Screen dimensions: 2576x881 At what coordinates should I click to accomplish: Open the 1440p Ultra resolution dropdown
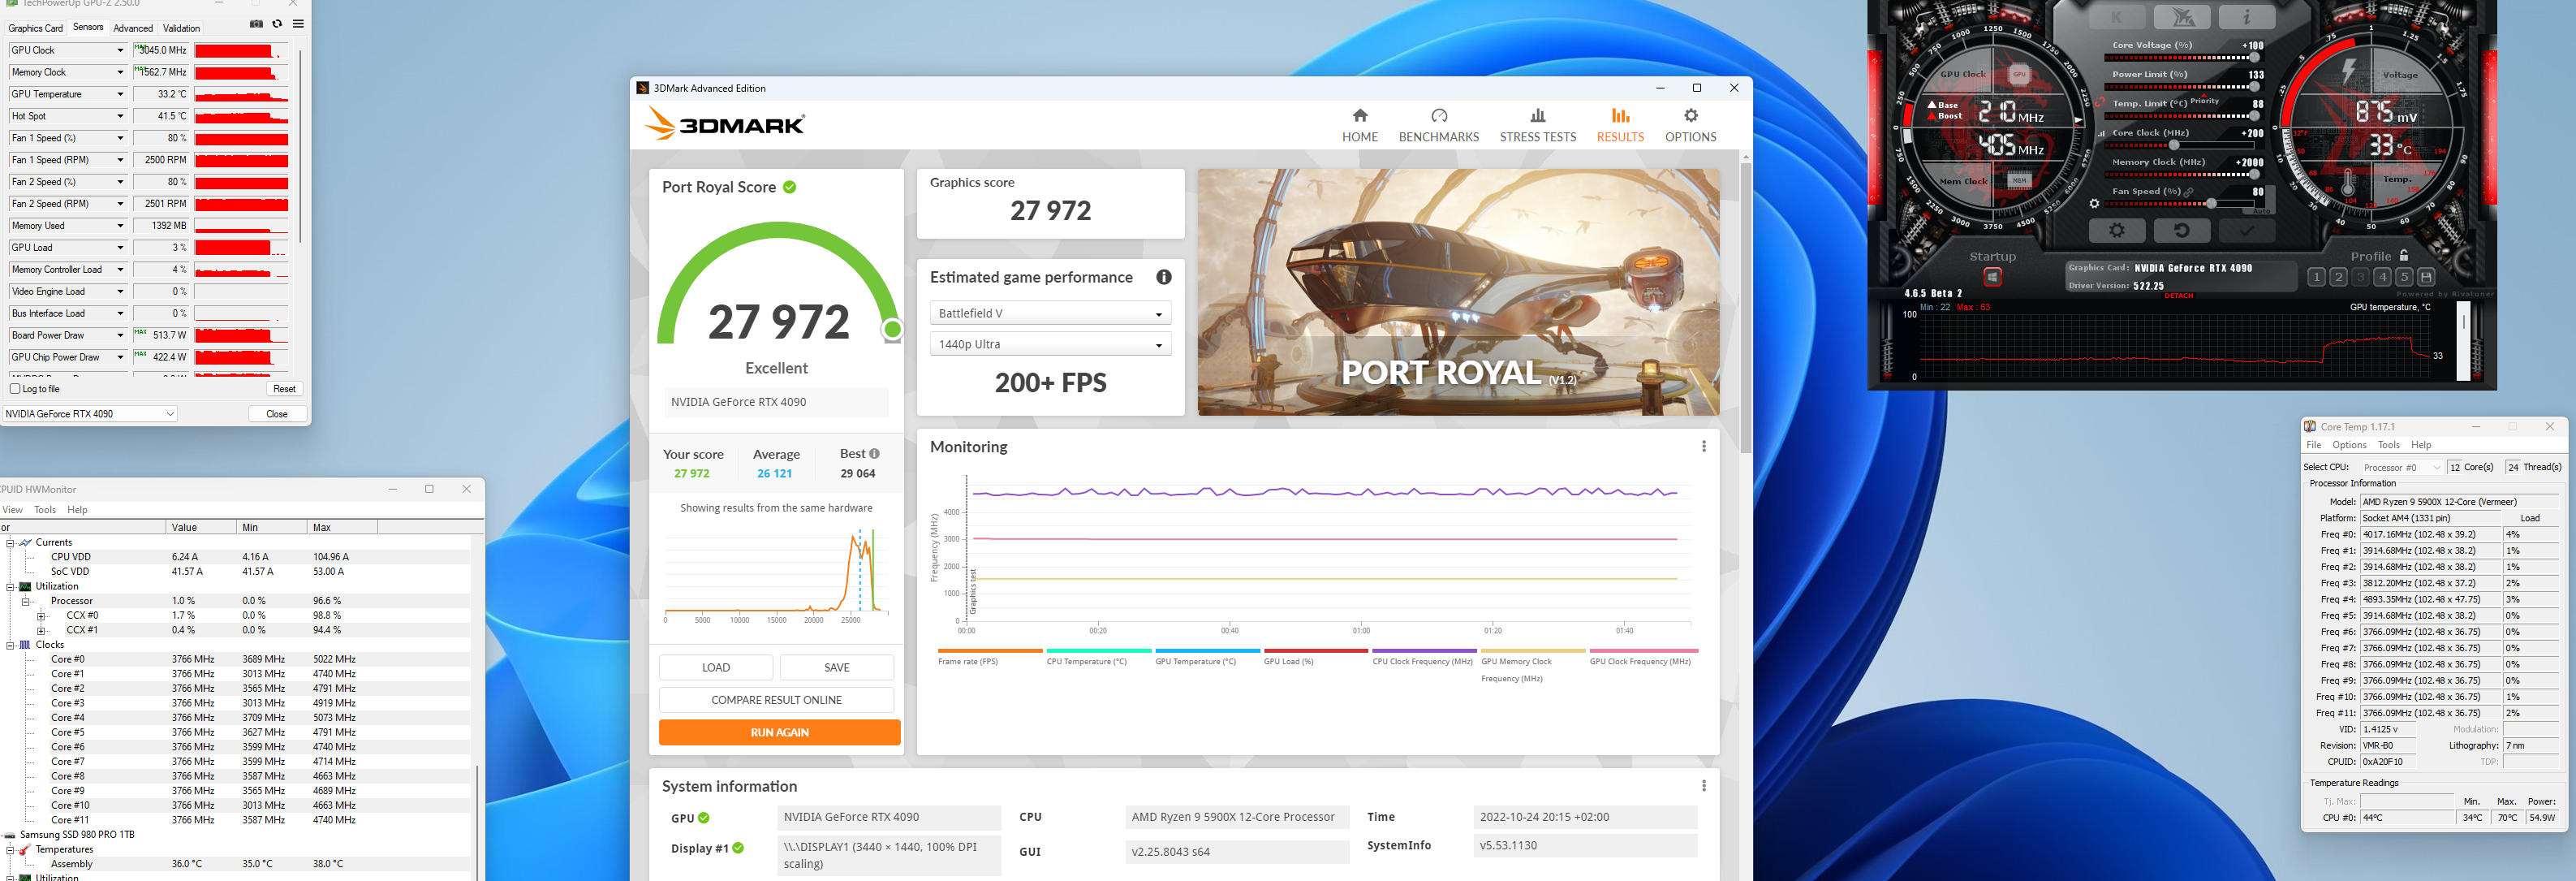[1050, 344]
